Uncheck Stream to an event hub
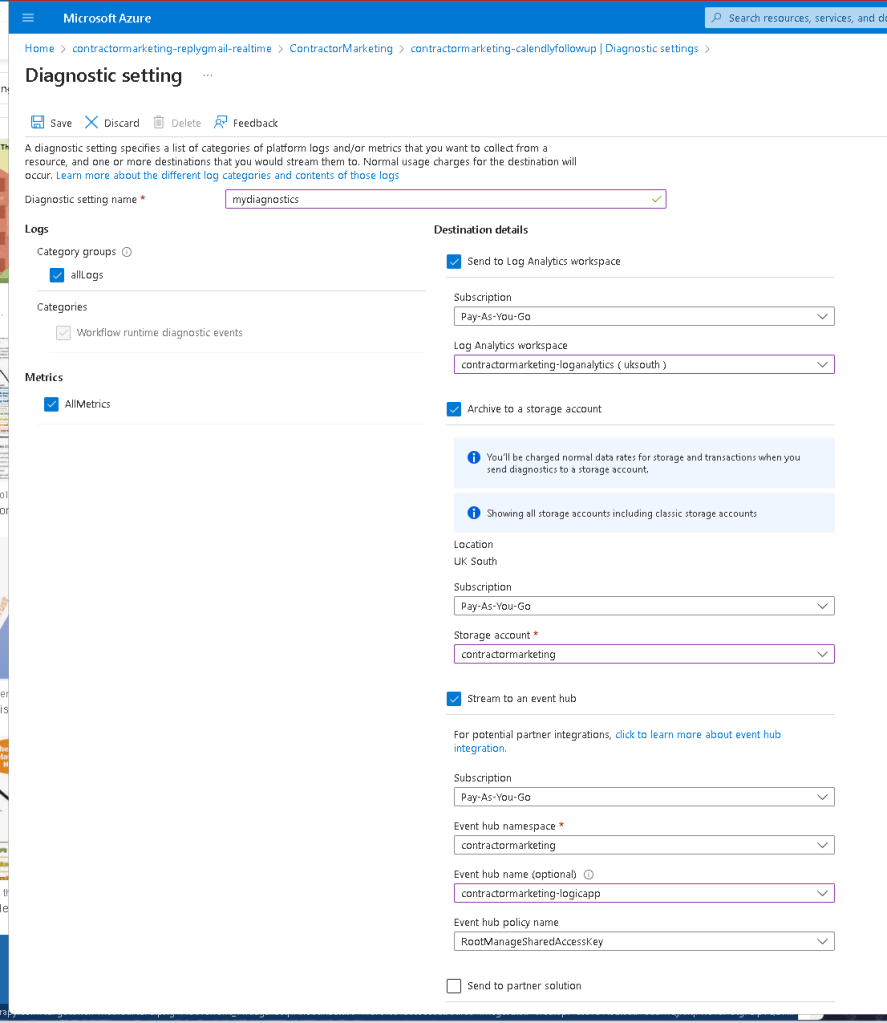The height and width of the screenshot is (1023, 887). (x=454, y=699)
